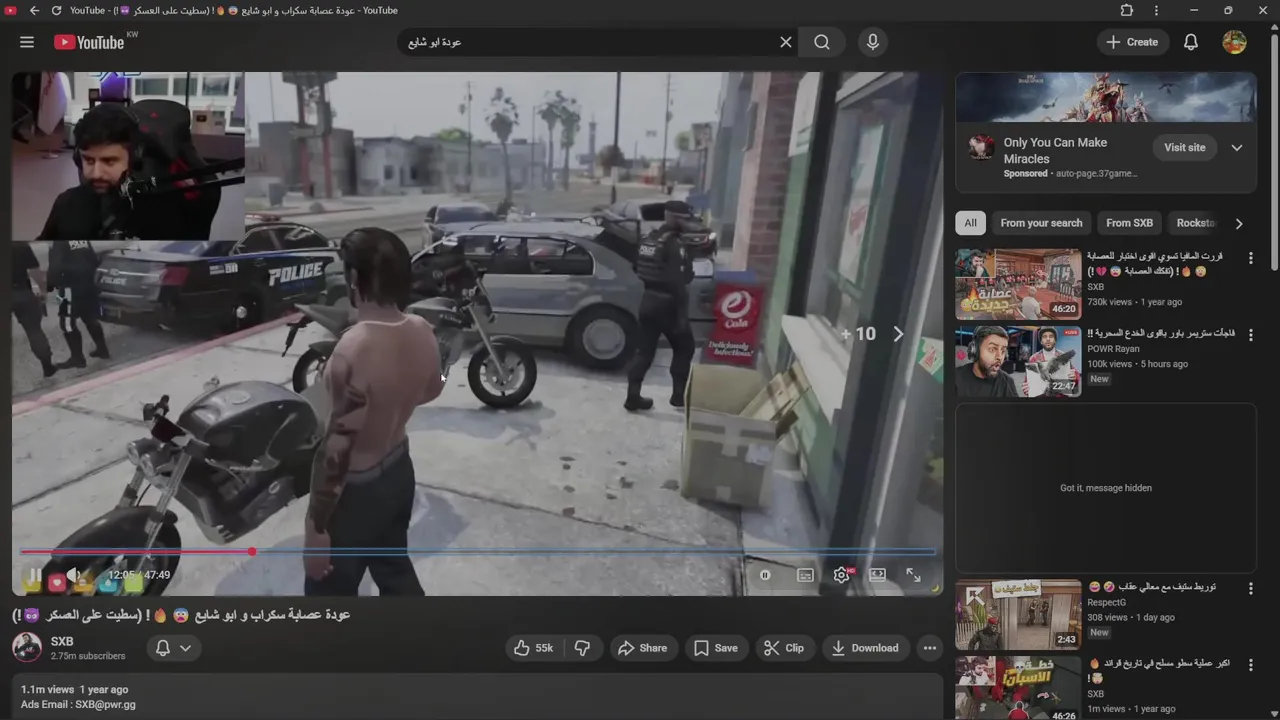Switch player to theater mode
Image resolution: width=1280 pixels, height=720 pixels.
point(877,575)
